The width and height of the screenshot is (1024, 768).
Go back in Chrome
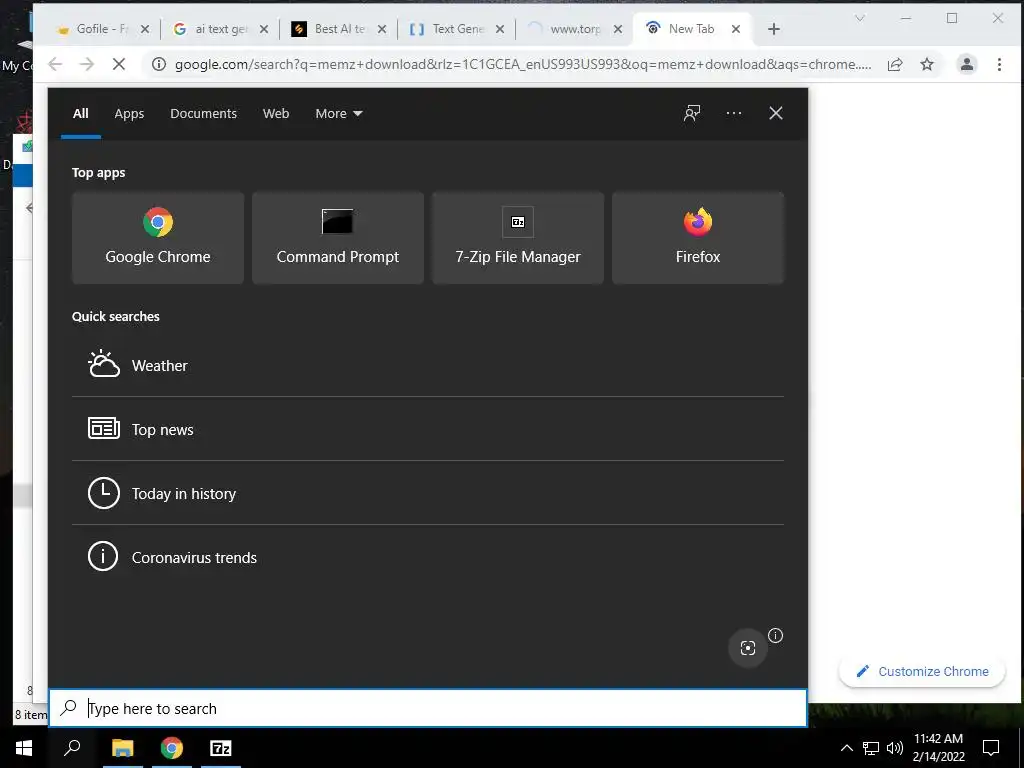[x=56, y=64]
